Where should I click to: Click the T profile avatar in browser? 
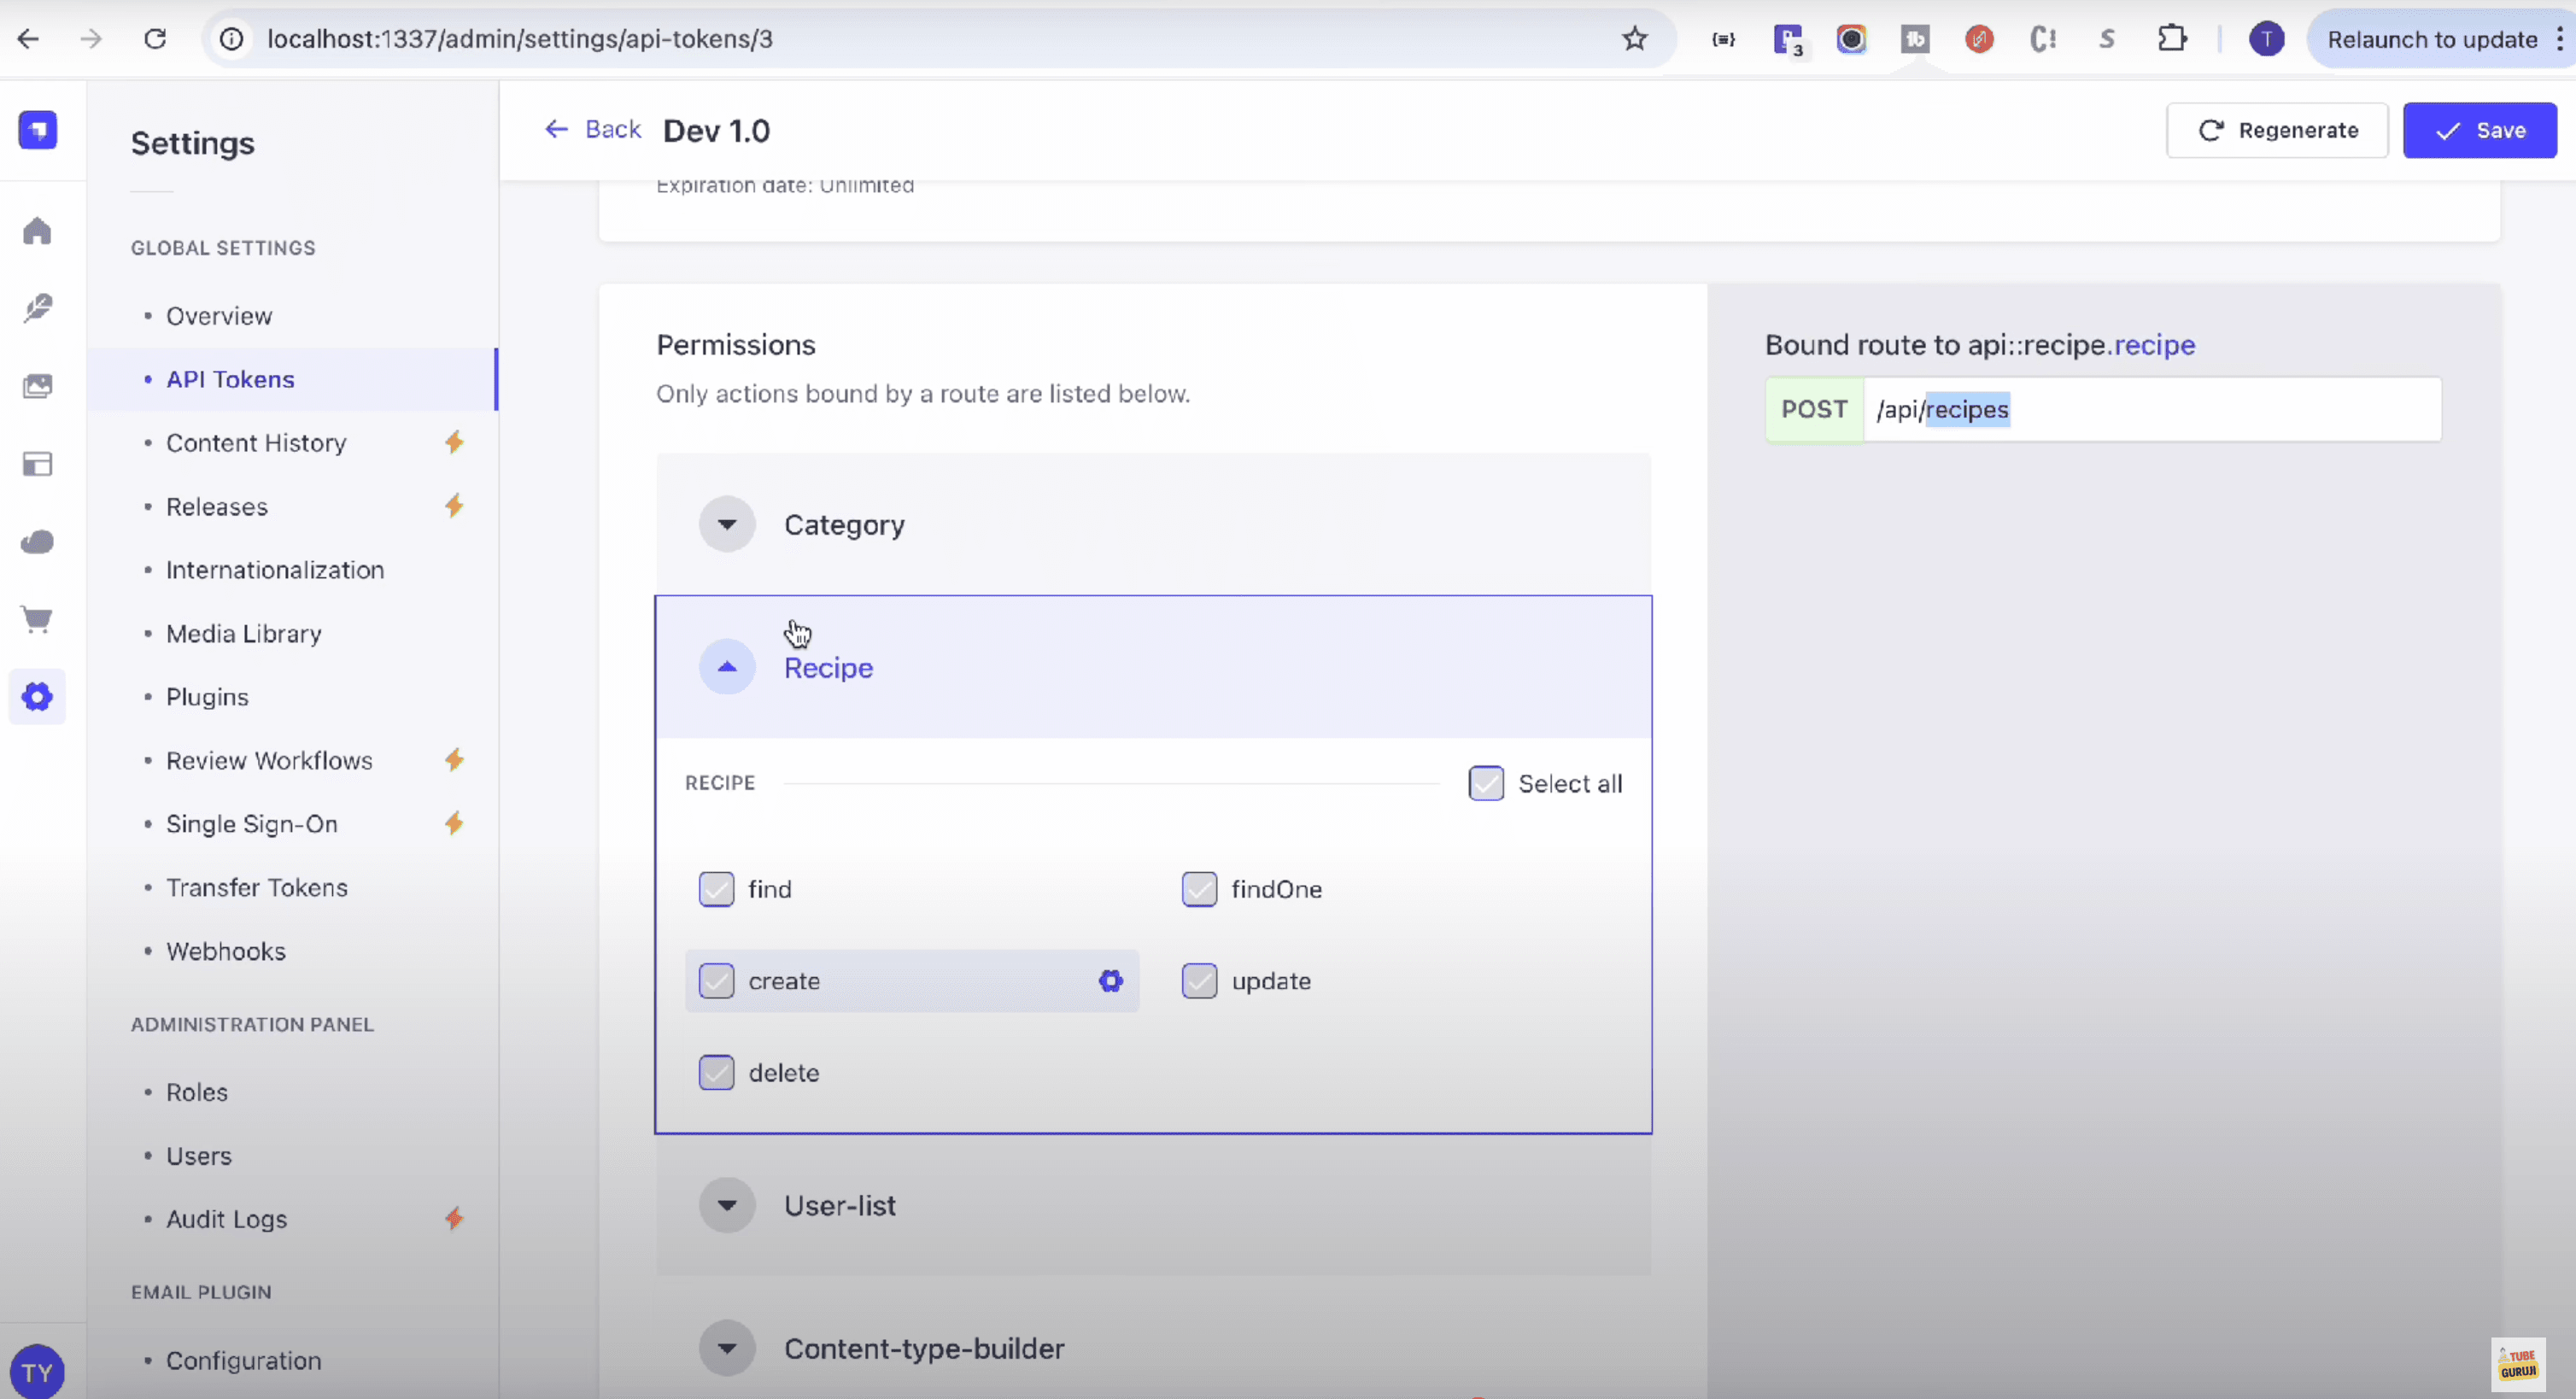point(2267,39)
